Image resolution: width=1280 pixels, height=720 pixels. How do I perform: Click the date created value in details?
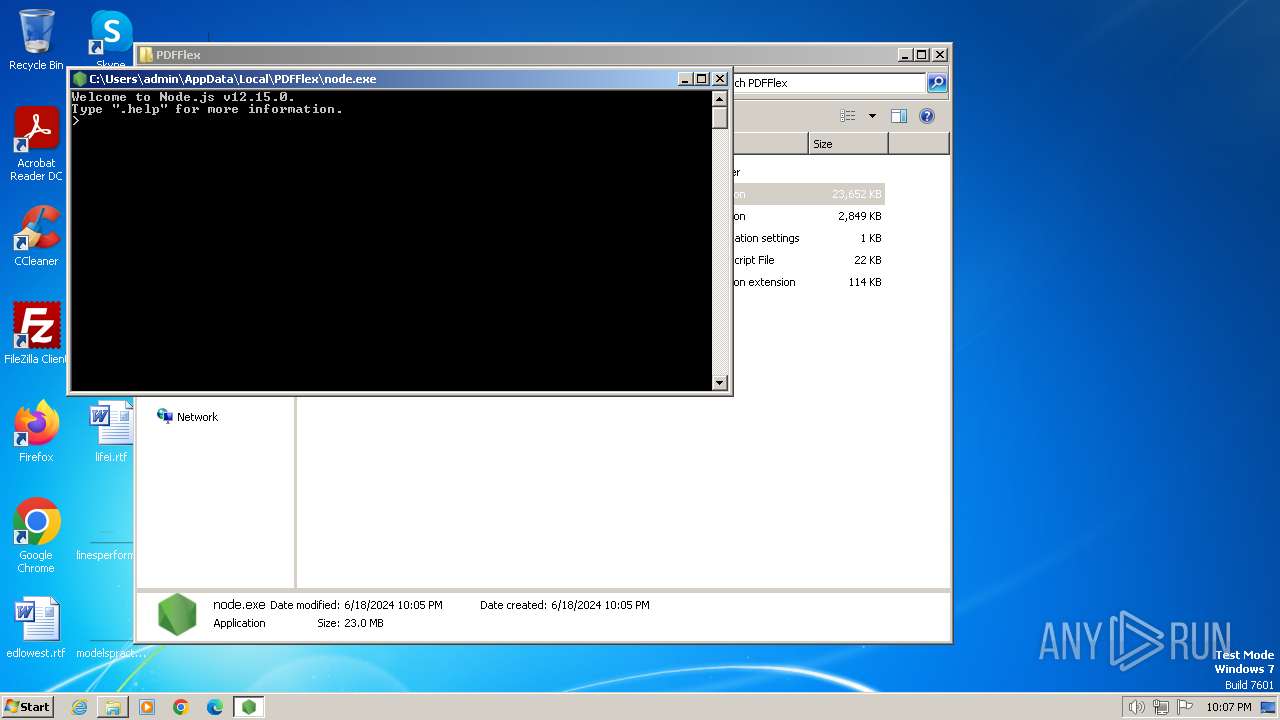point(600,605)
